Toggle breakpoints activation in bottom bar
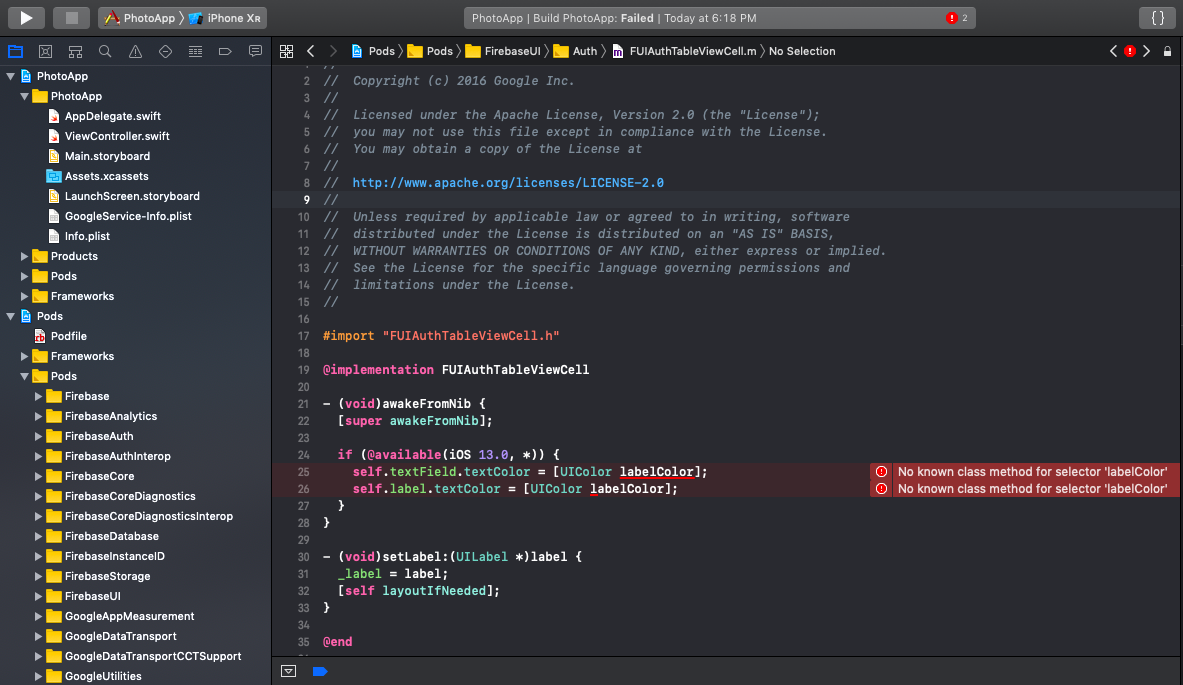1183x685 pixels. click(x=320, y=671)
